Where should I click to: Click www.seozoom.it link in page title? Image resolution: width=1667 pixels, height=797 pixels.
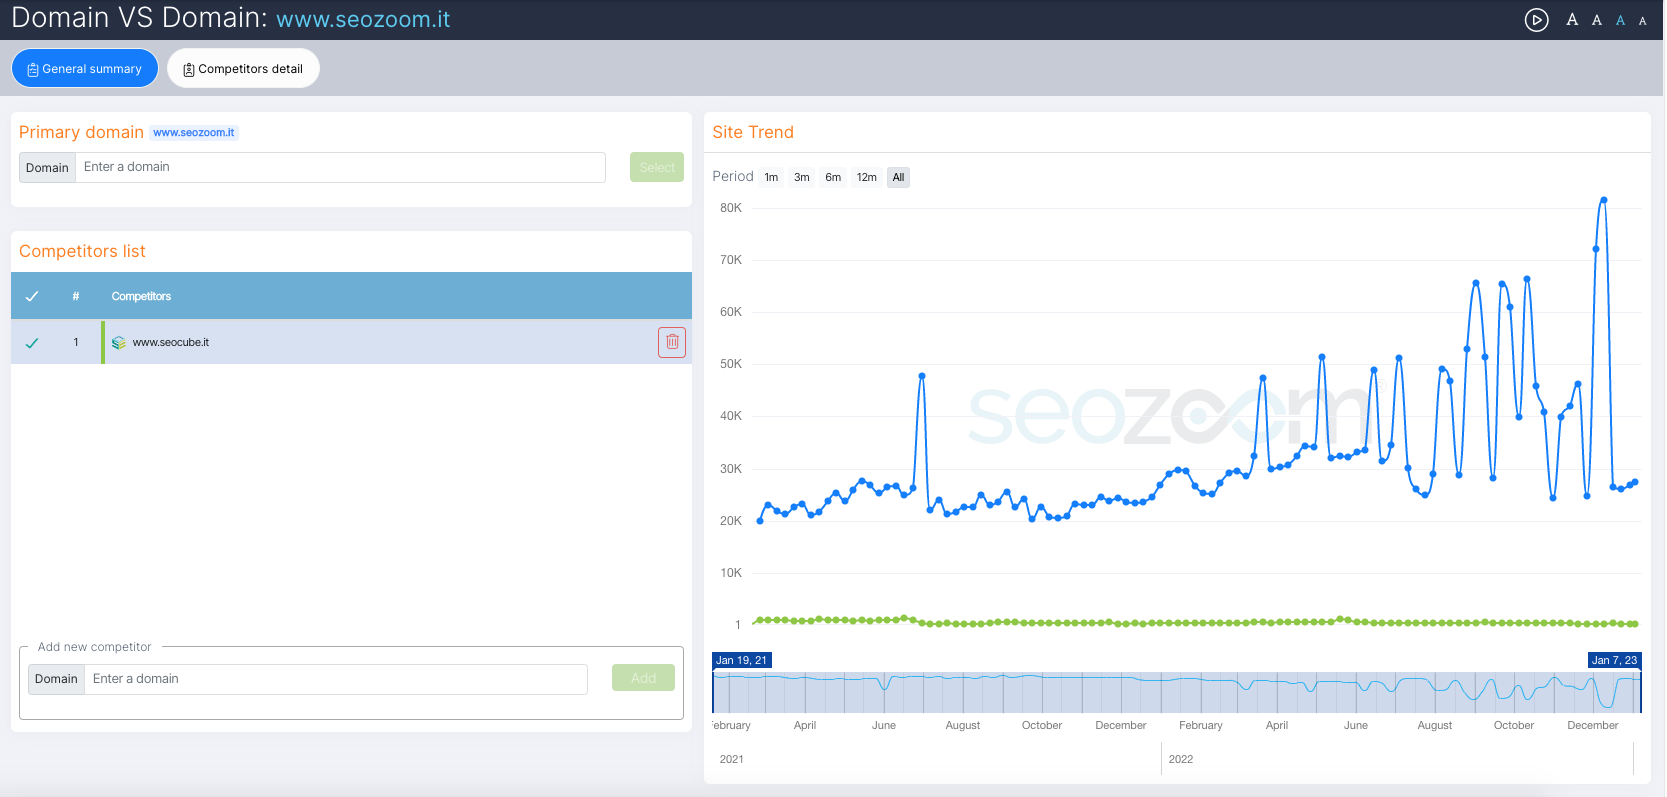coord(363,20)
